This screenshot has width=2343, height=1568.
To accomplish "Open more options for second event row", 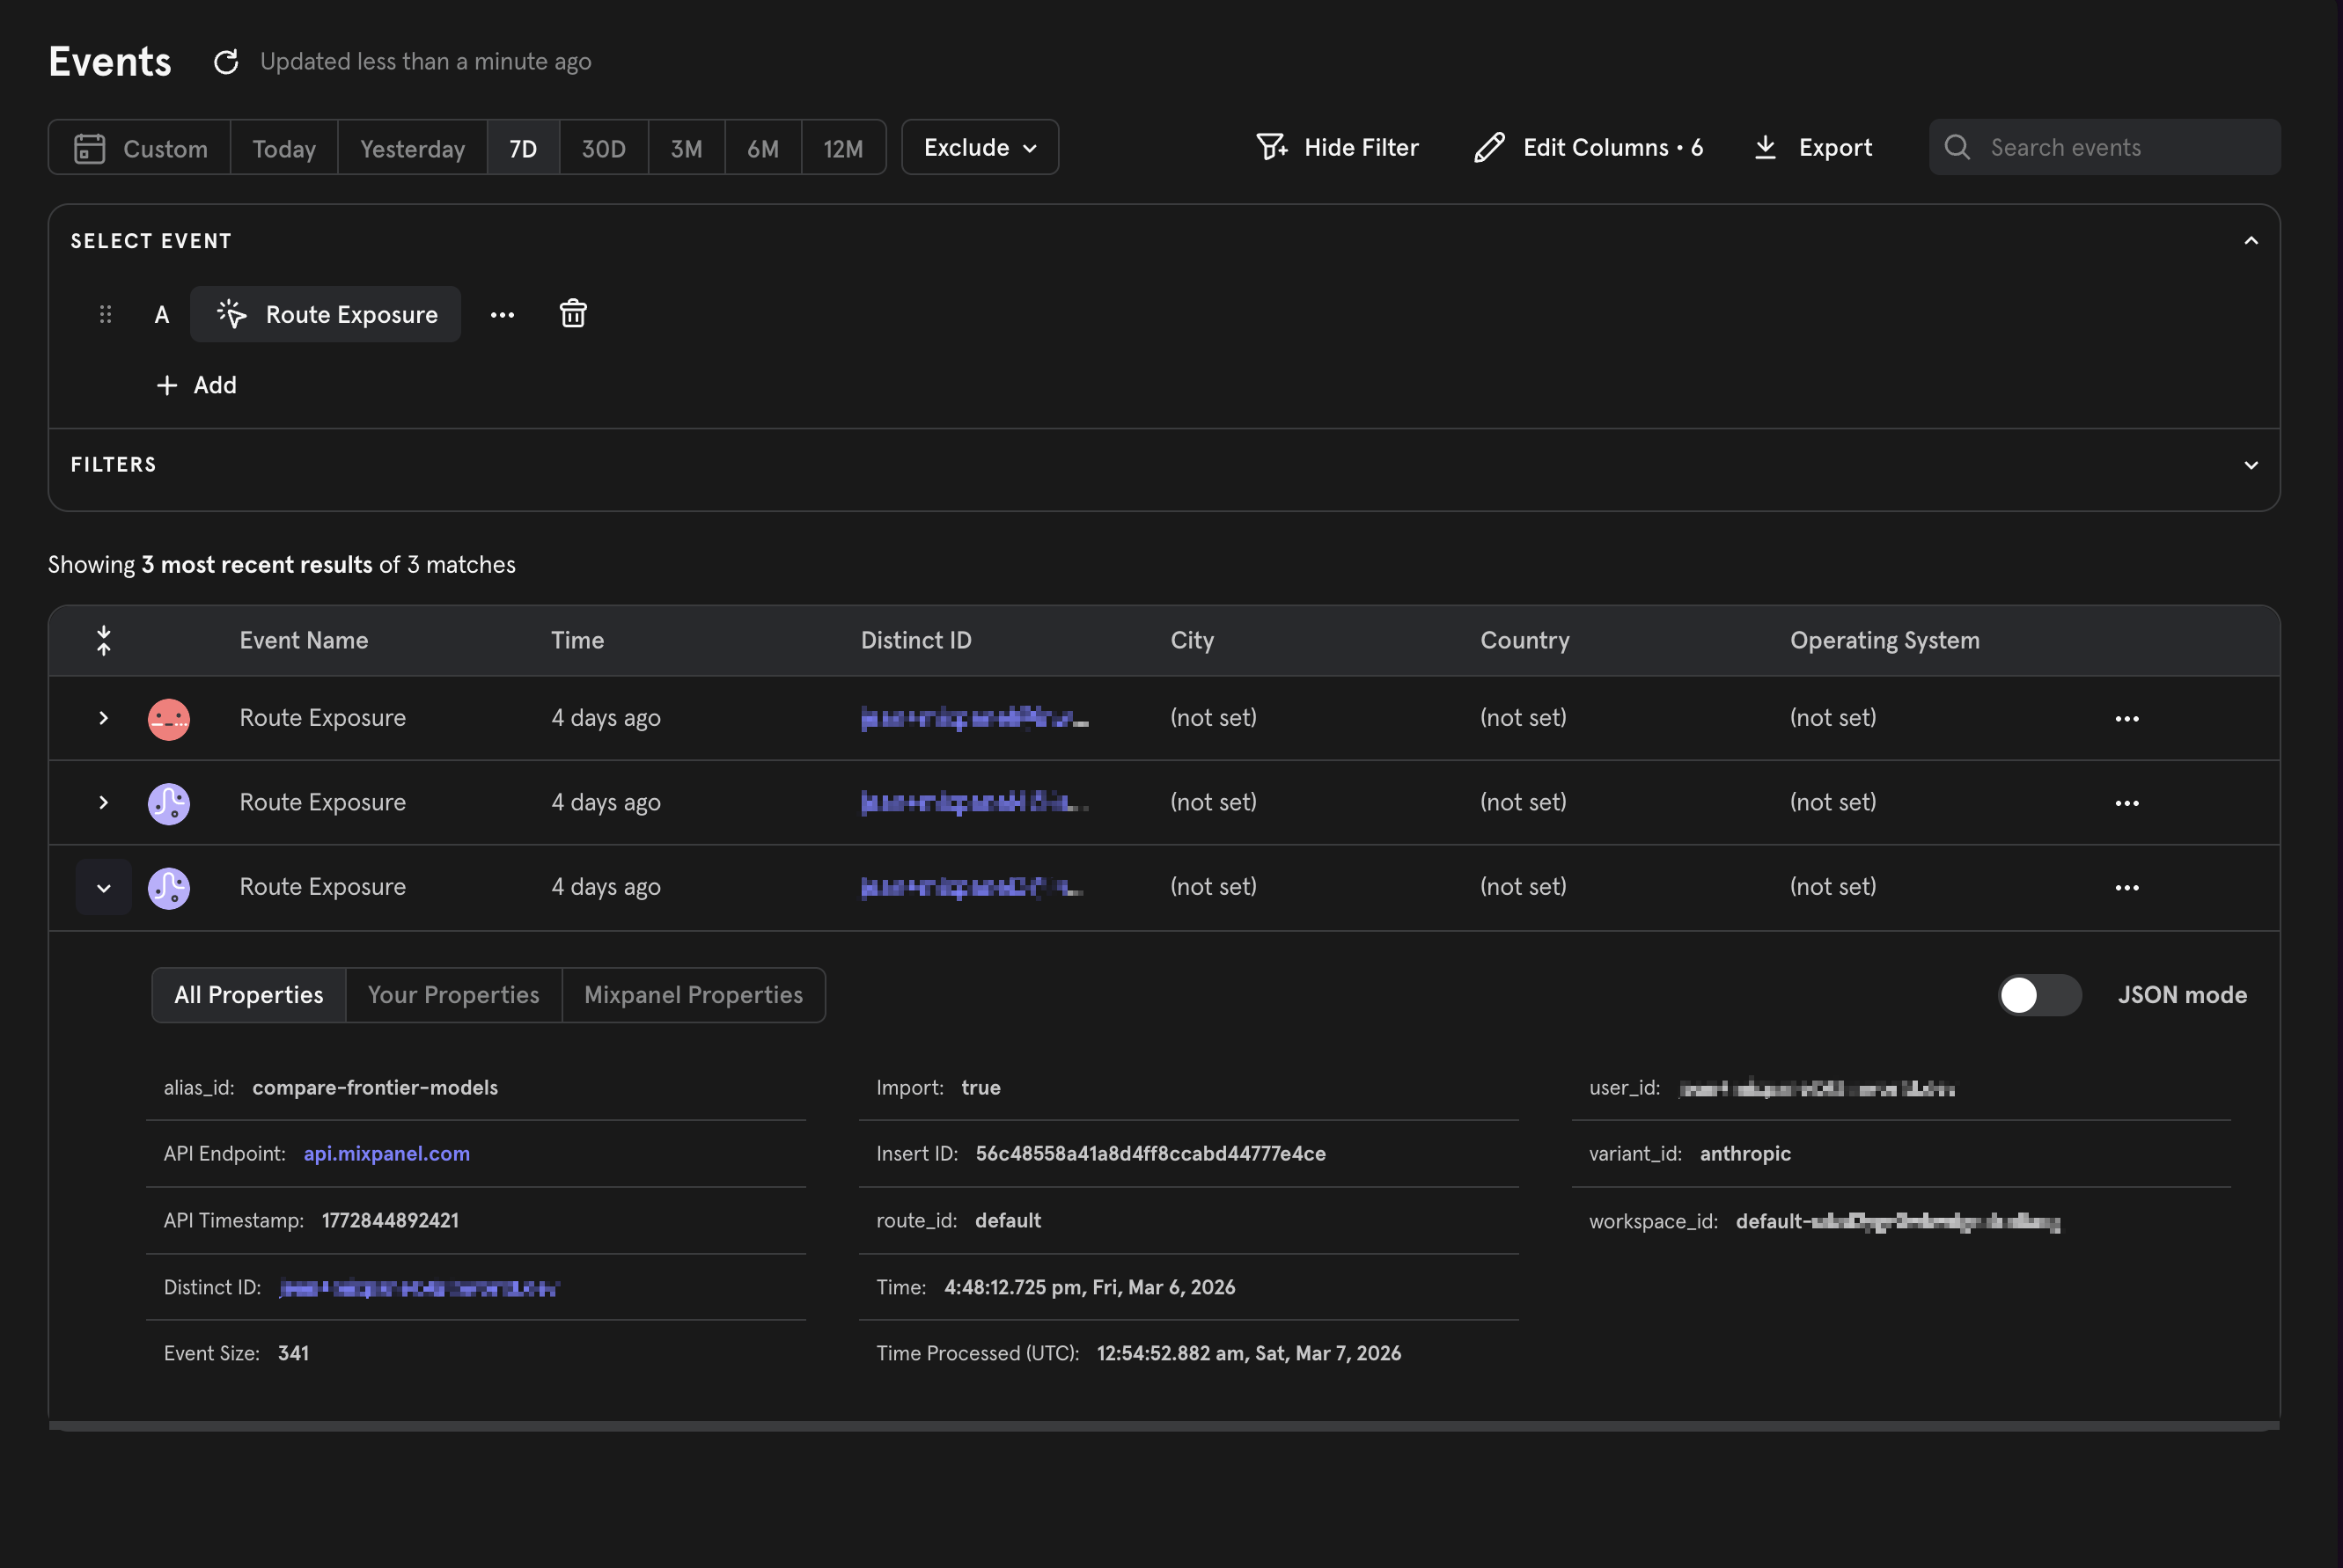I will [x=2126, y=803].
